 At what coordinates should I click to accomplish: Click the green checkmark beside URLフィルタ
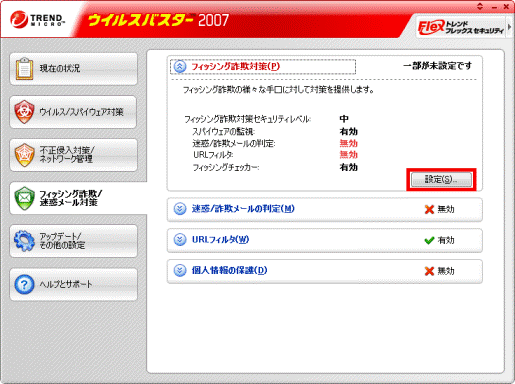point(429,240)
